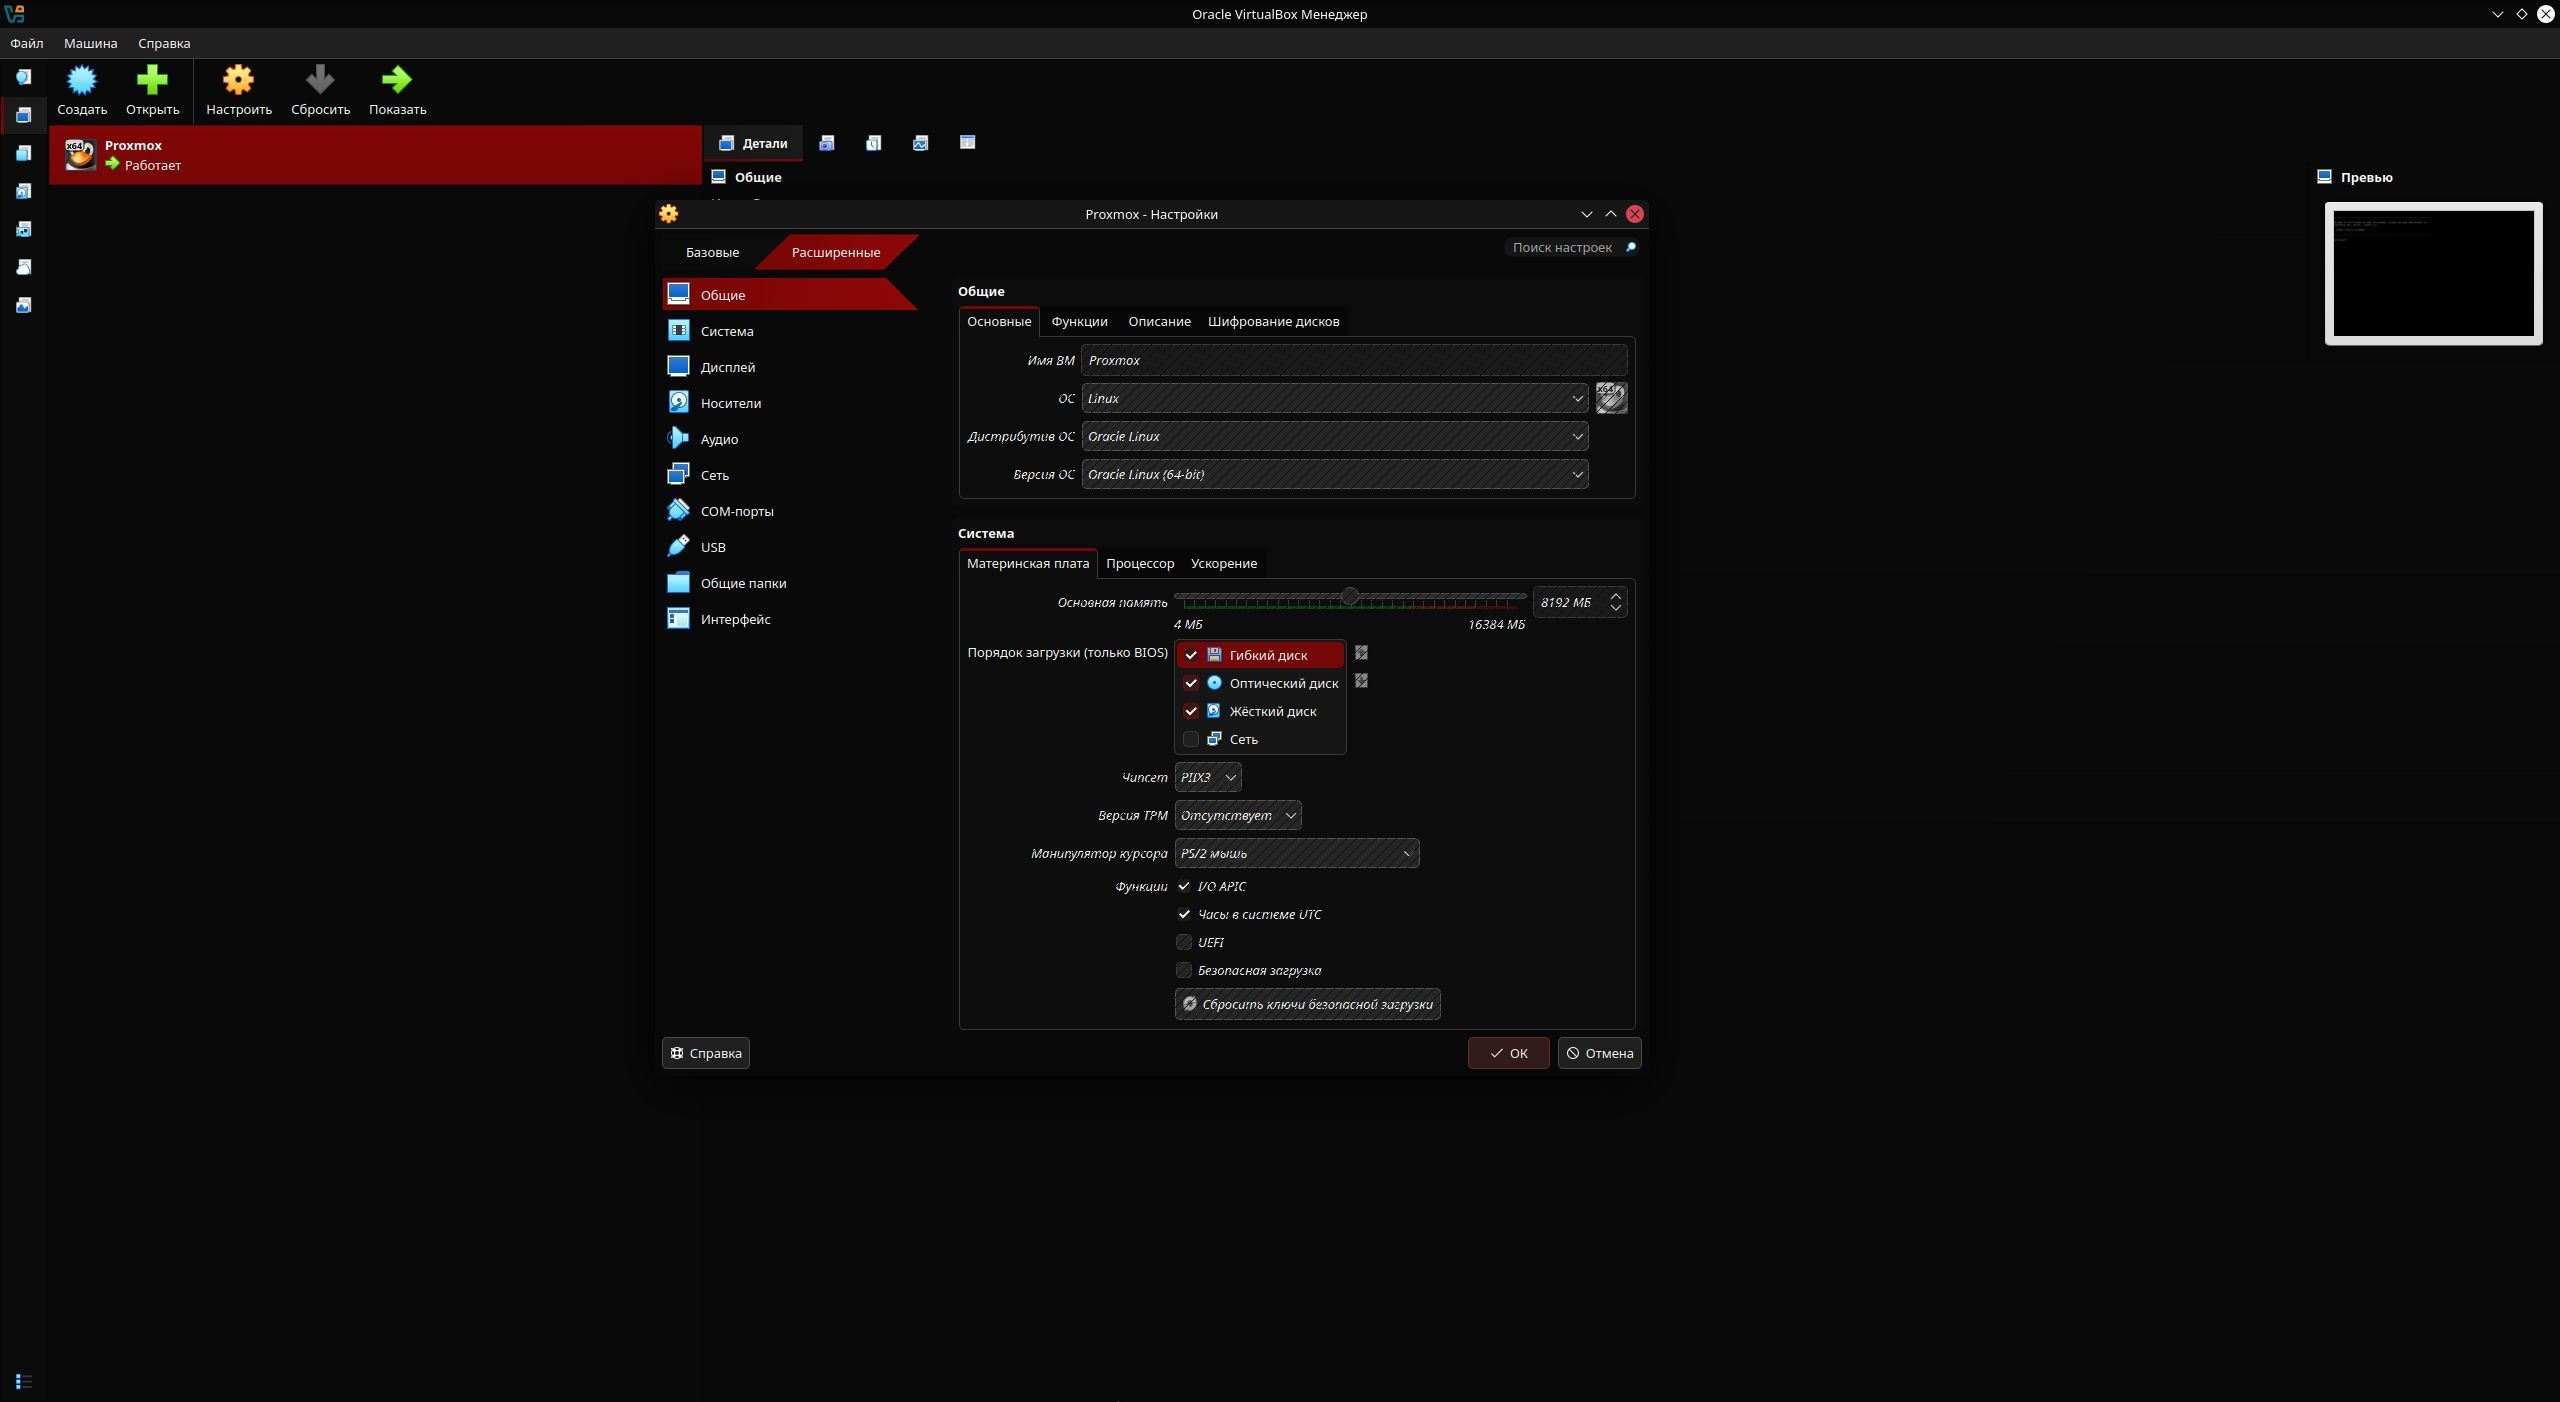
Task: Click the Открыть green plus icon
Action: 152,80
